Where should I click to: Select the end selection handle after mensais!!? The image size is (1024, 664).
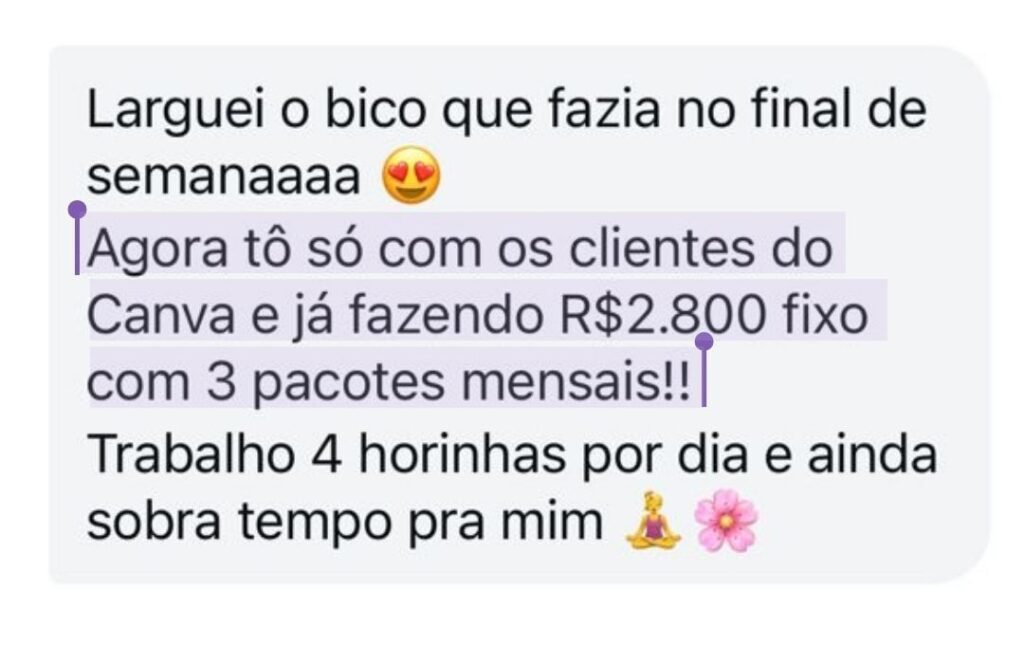coord(704,369)
